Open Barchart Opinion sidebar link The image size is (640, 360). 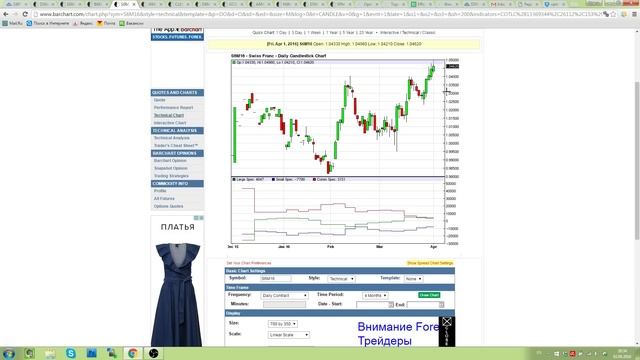170,161
